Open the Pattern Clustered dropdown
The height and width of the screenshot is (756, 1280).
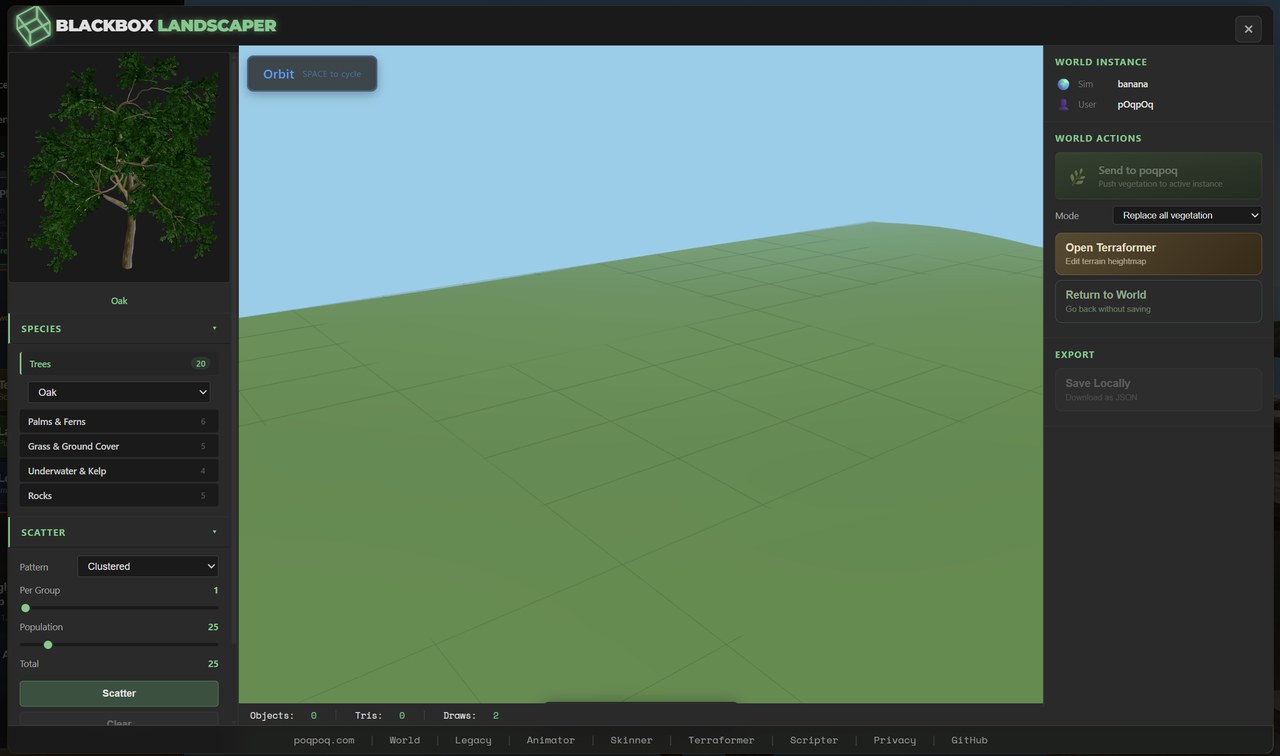pos(148,566)
